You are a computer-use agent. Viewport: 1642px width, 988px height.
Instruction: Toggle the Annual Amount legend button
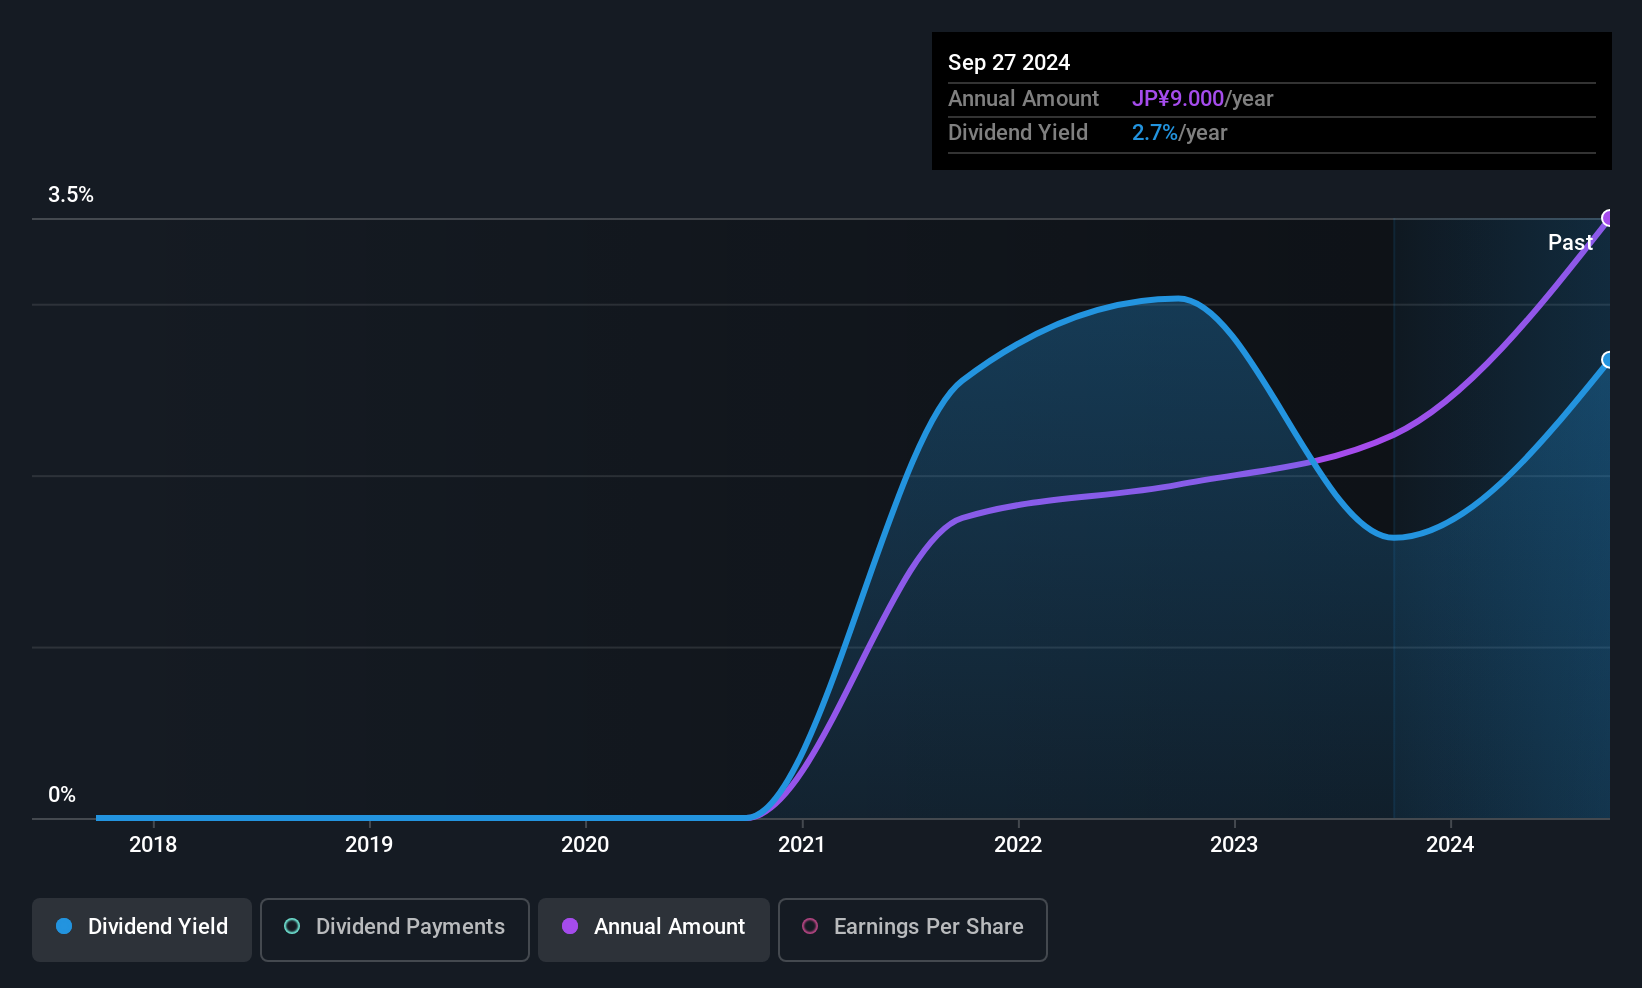(654, 929)
